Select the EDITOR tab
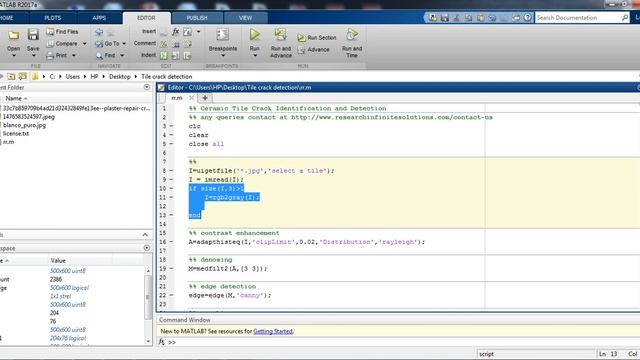Image resolution: width=640 pixels, height=360 pixels. [147, 18]
